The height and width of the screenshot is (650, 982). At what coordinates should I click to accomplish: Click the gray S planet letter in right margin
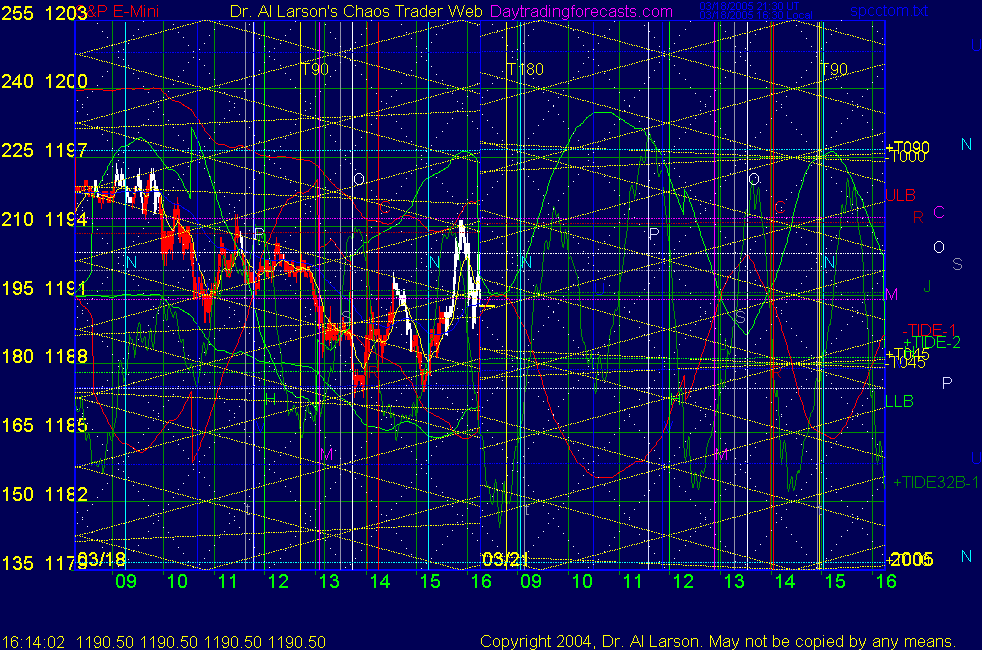point(957,264)
